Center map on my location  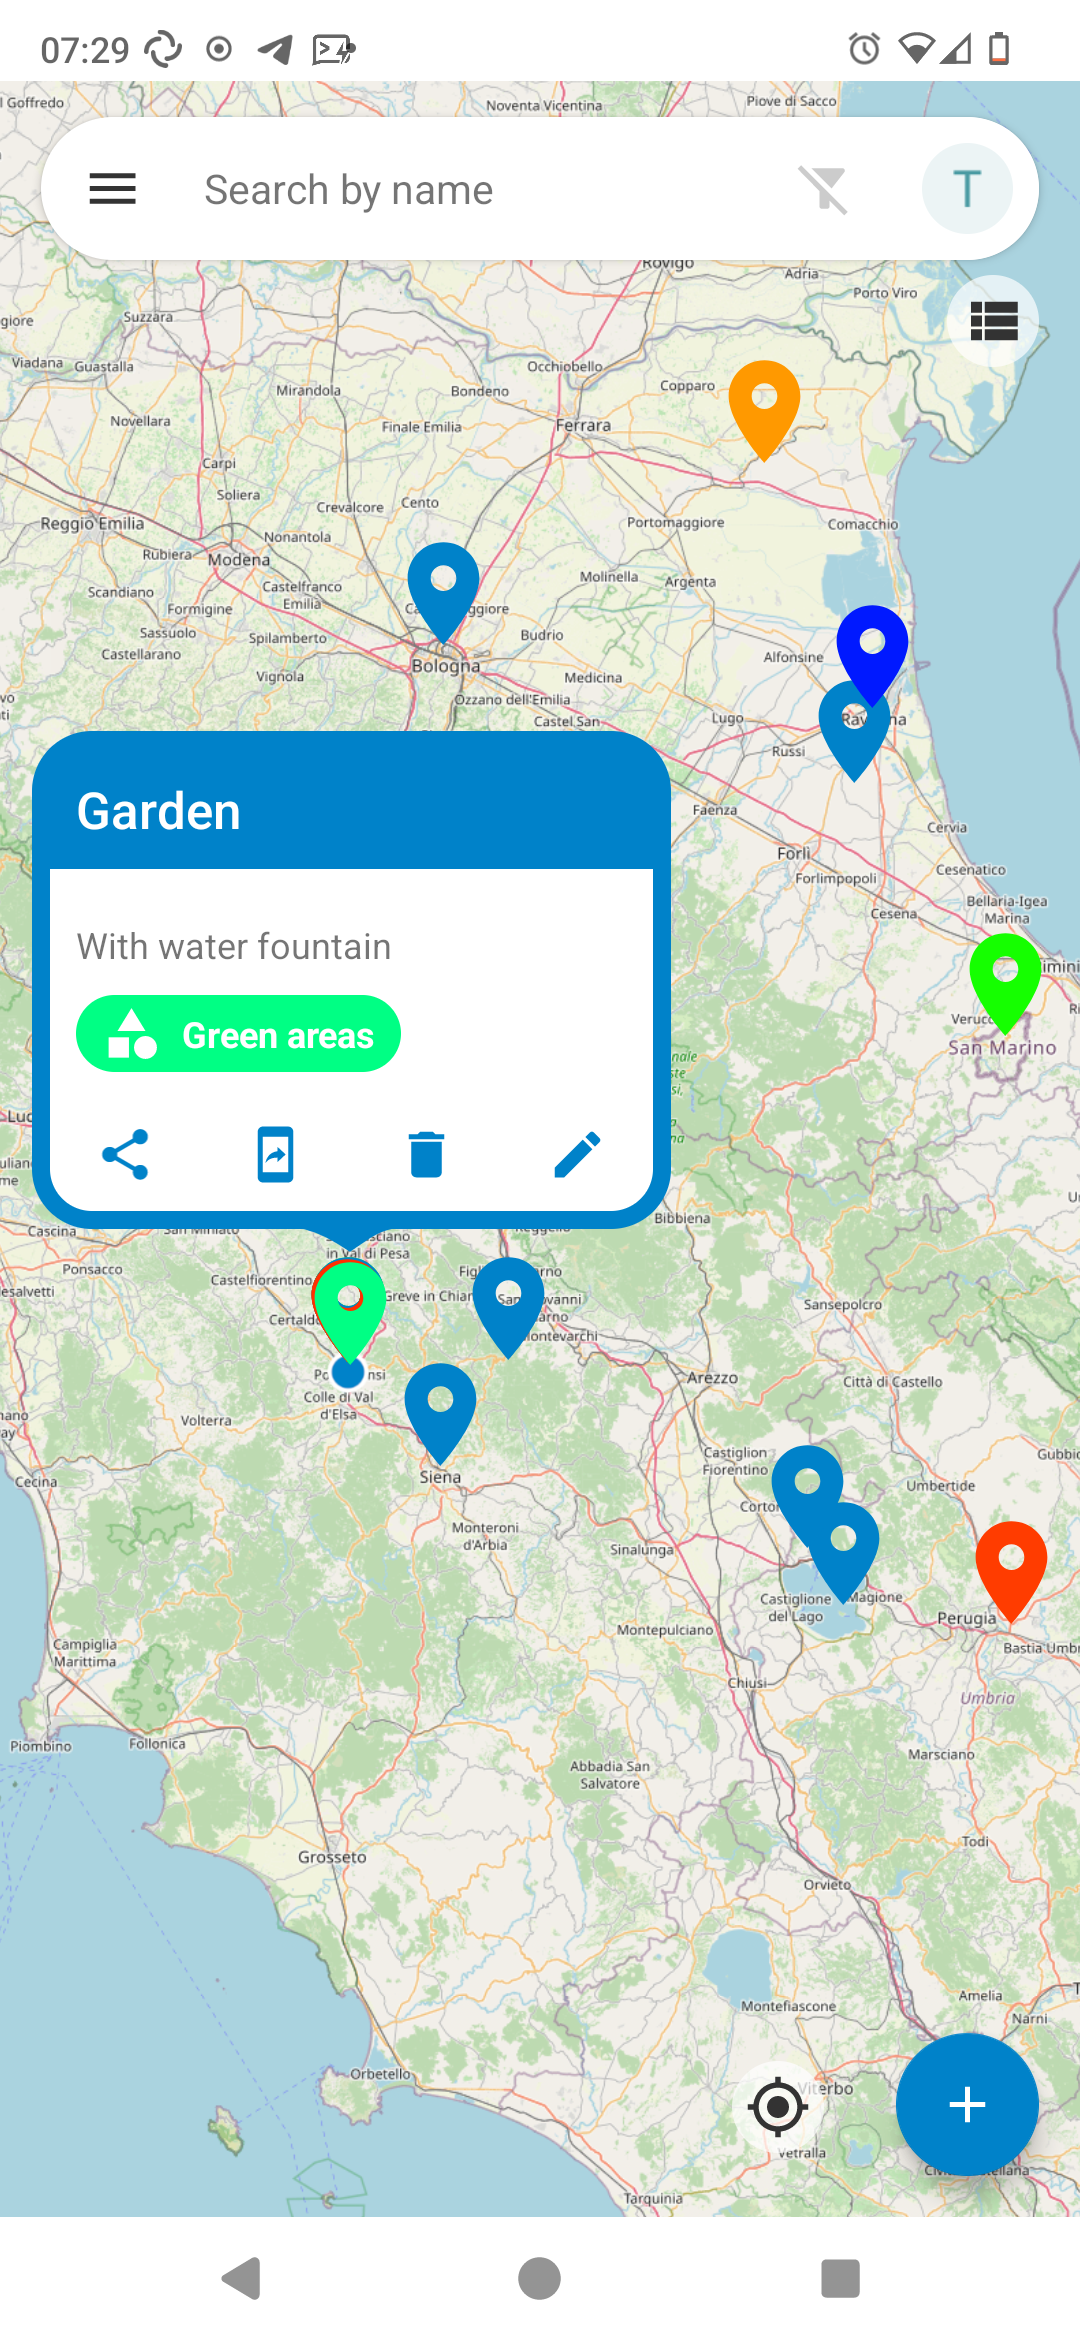coord(778,2107)
